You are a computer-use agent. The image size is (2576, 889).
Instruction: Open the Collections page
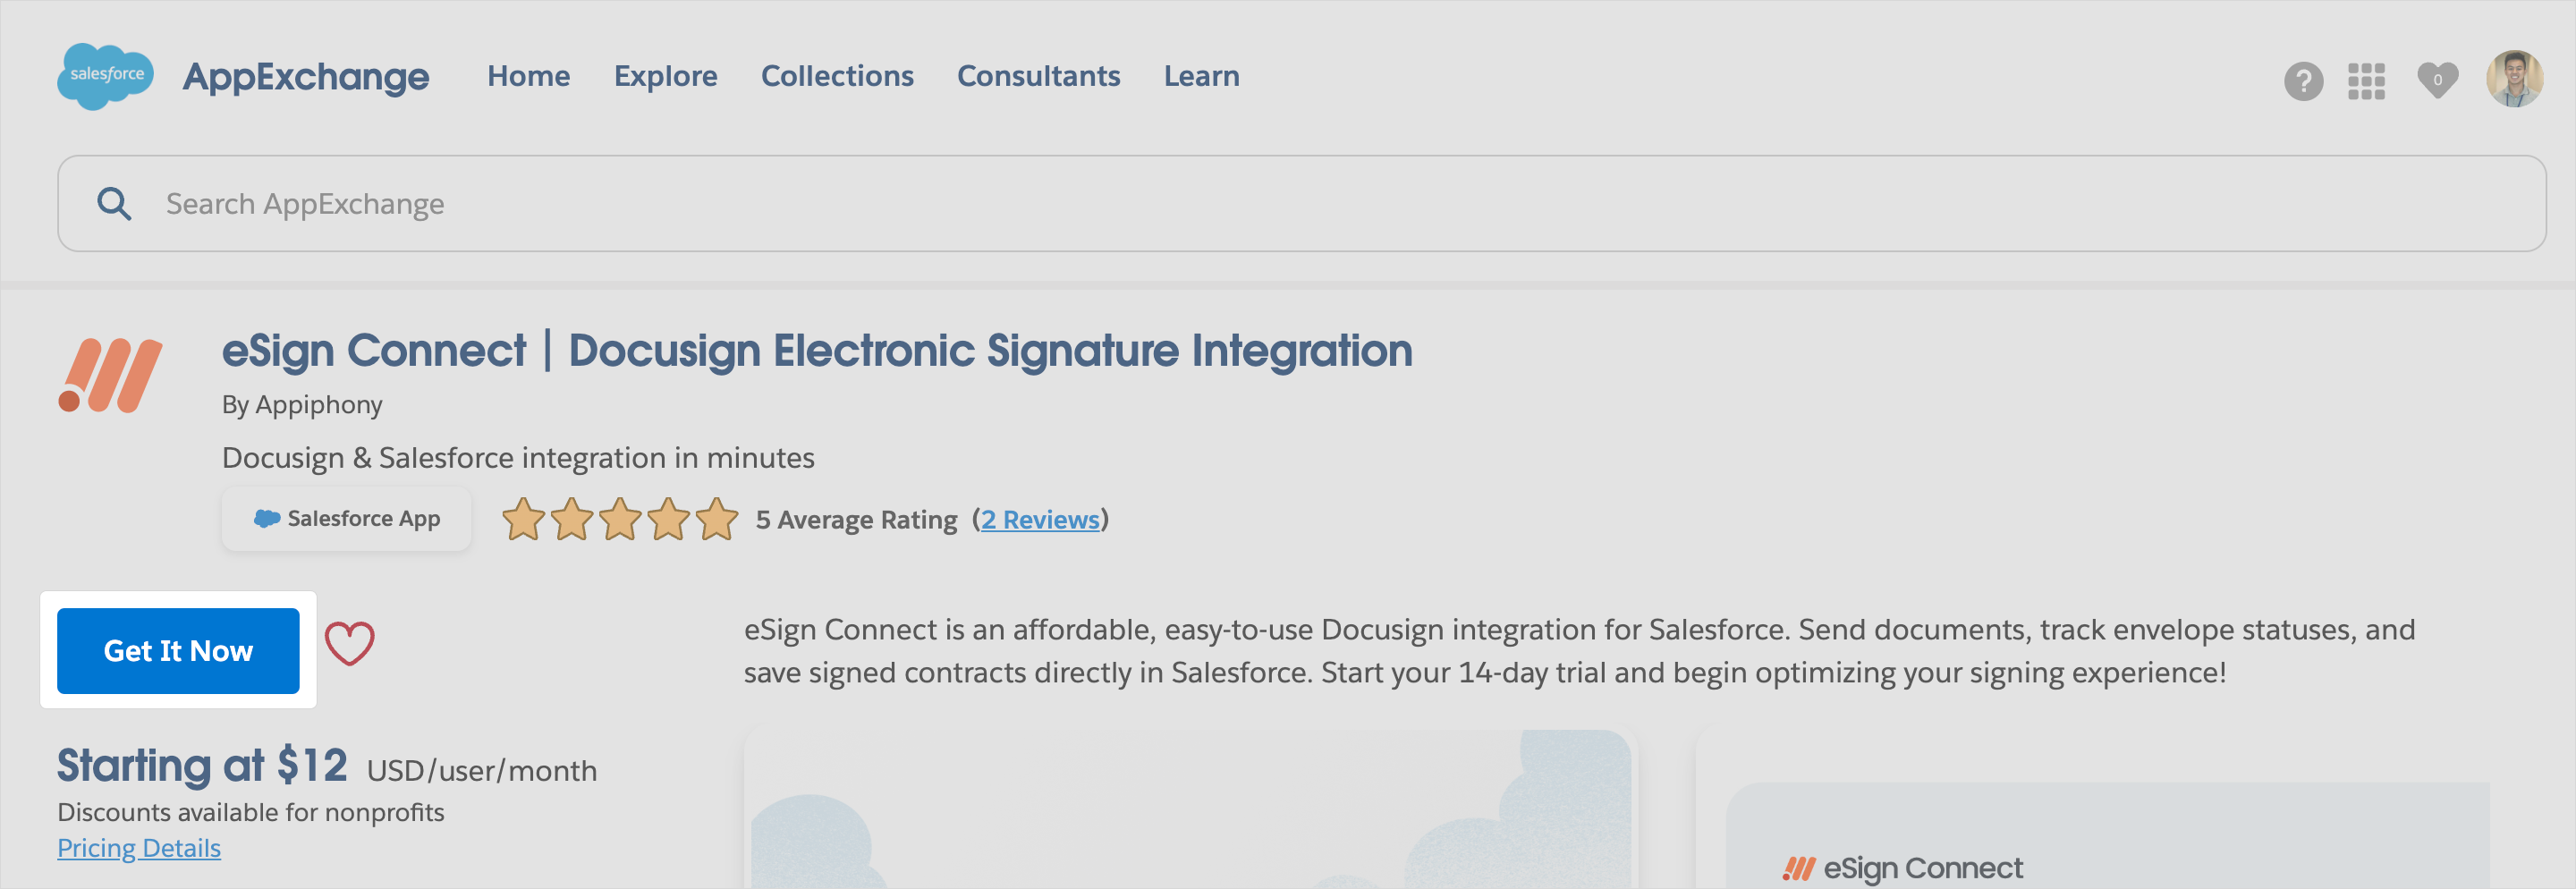point(837,76)
